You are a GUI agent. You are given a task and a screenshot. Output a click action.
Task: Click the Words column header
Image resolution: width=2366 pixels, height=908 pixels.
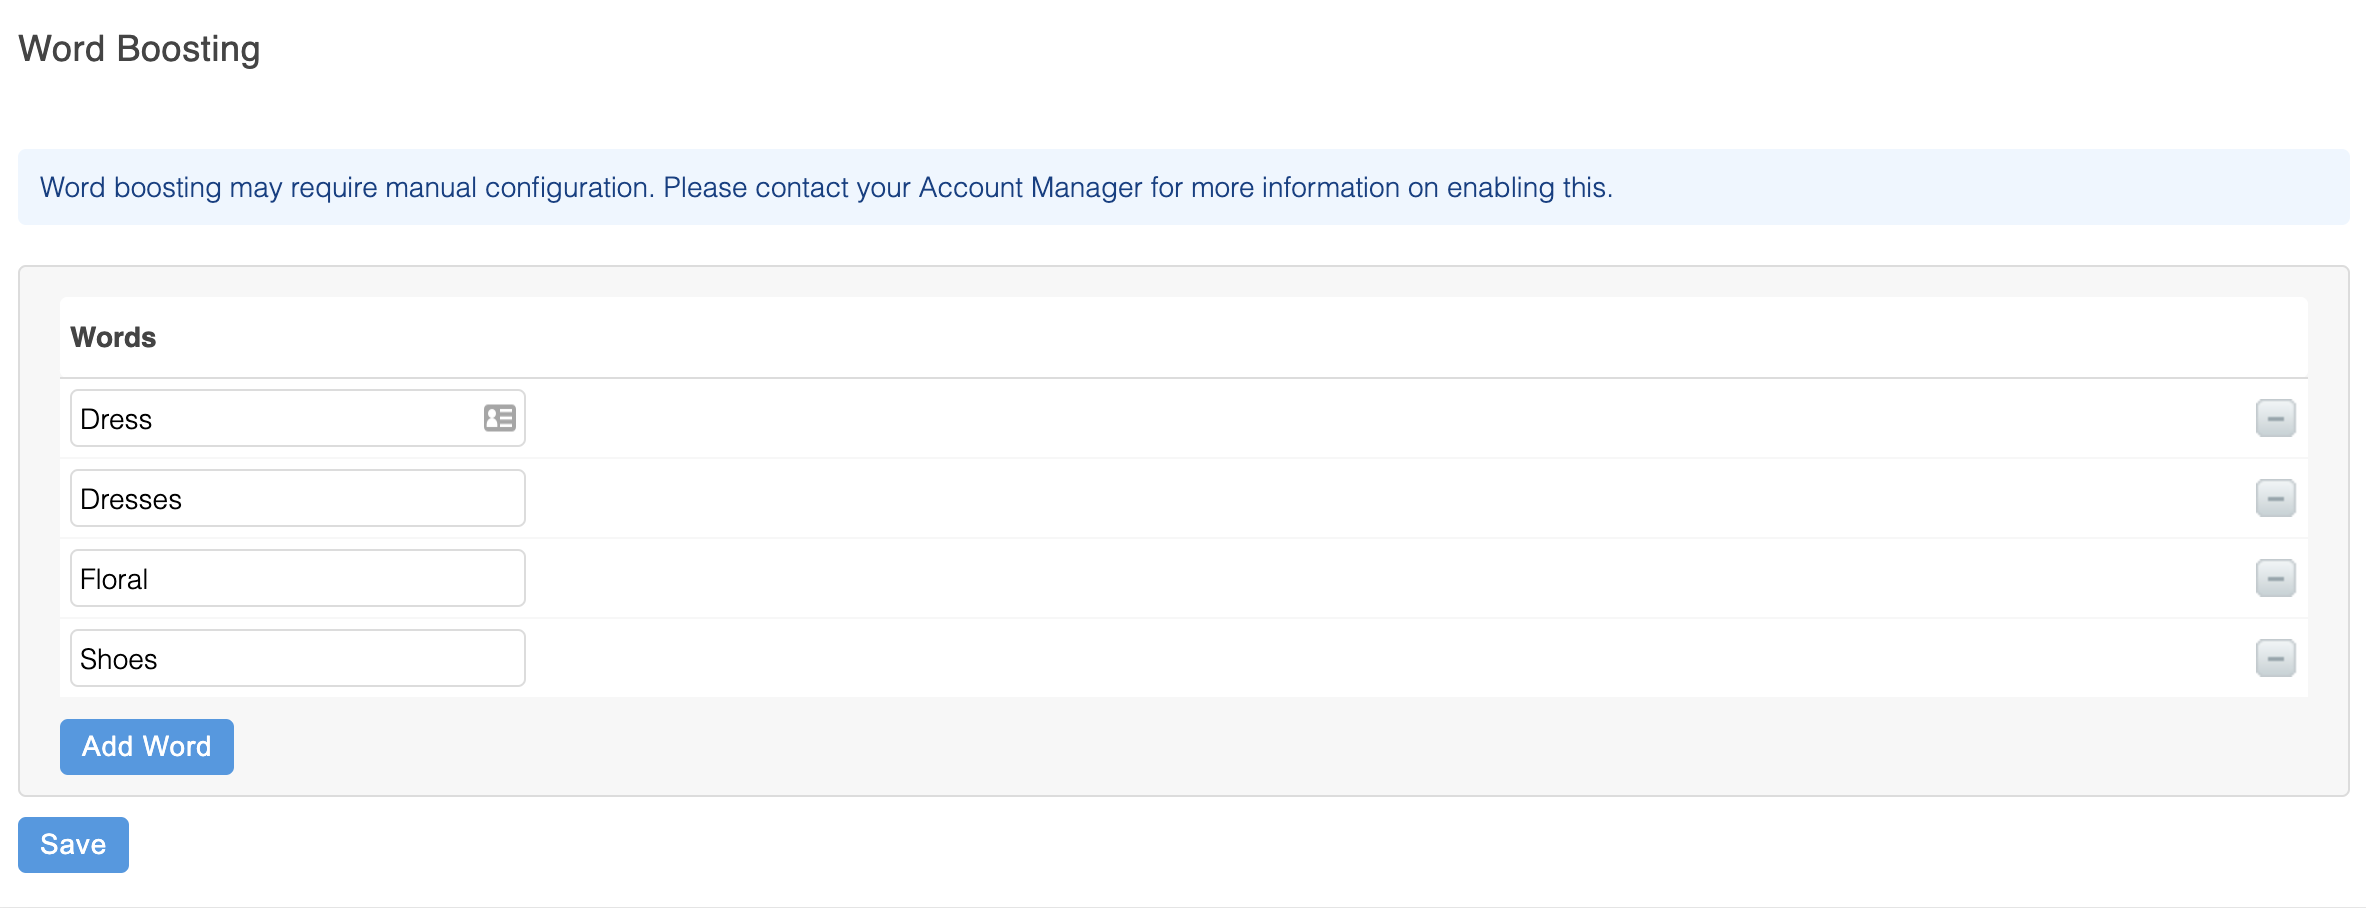pos(113,337)
